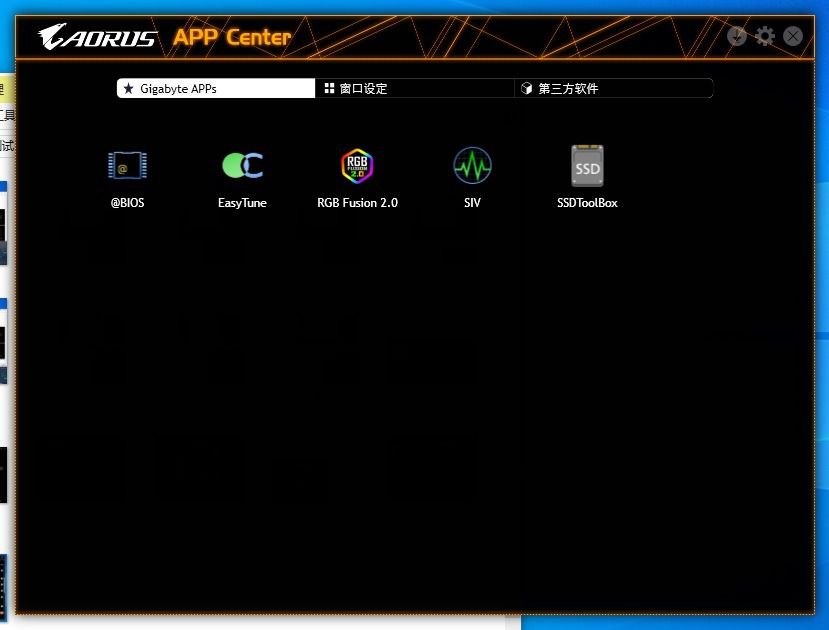Launch the @BIOS utility icon

(x=126, y=165)
